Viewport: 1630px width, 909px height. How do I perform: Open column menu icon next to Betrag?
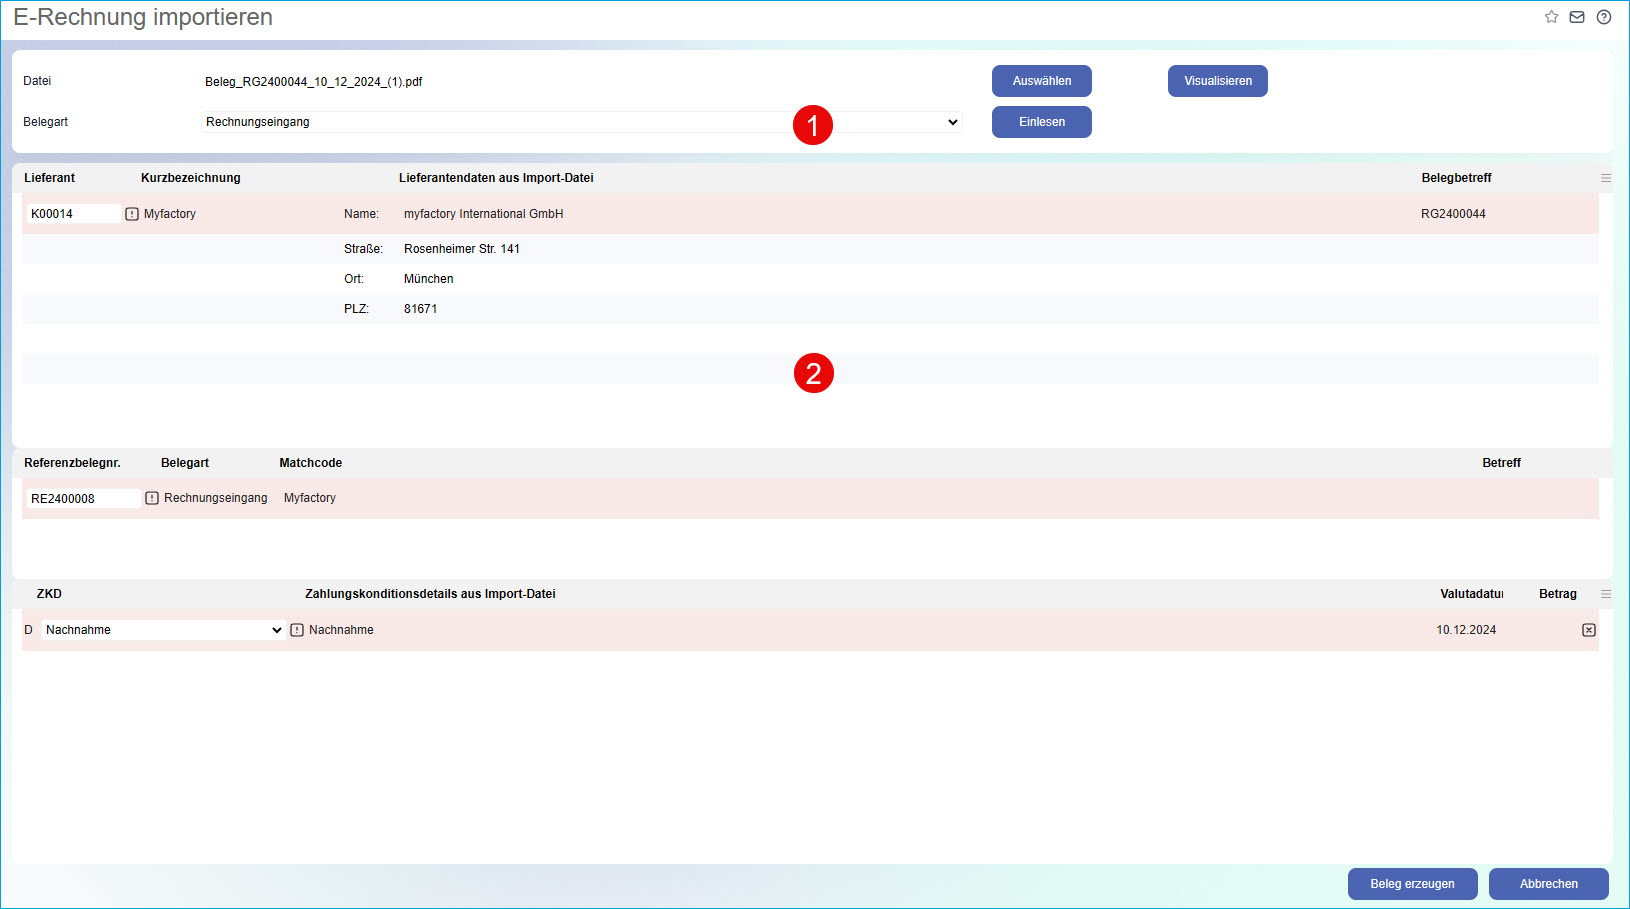tap(1606, 594)
